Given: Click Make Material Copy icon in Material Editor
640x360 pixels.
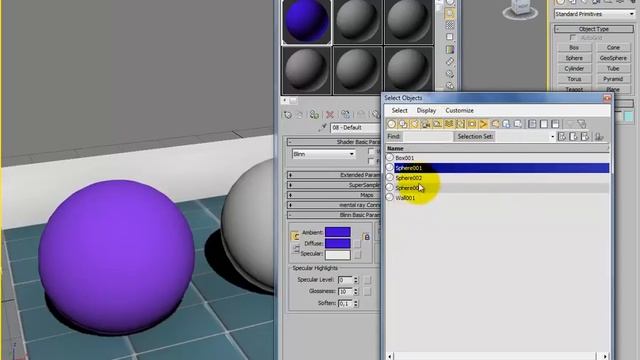Looking at the screenshot, I should tap(345, 115).
